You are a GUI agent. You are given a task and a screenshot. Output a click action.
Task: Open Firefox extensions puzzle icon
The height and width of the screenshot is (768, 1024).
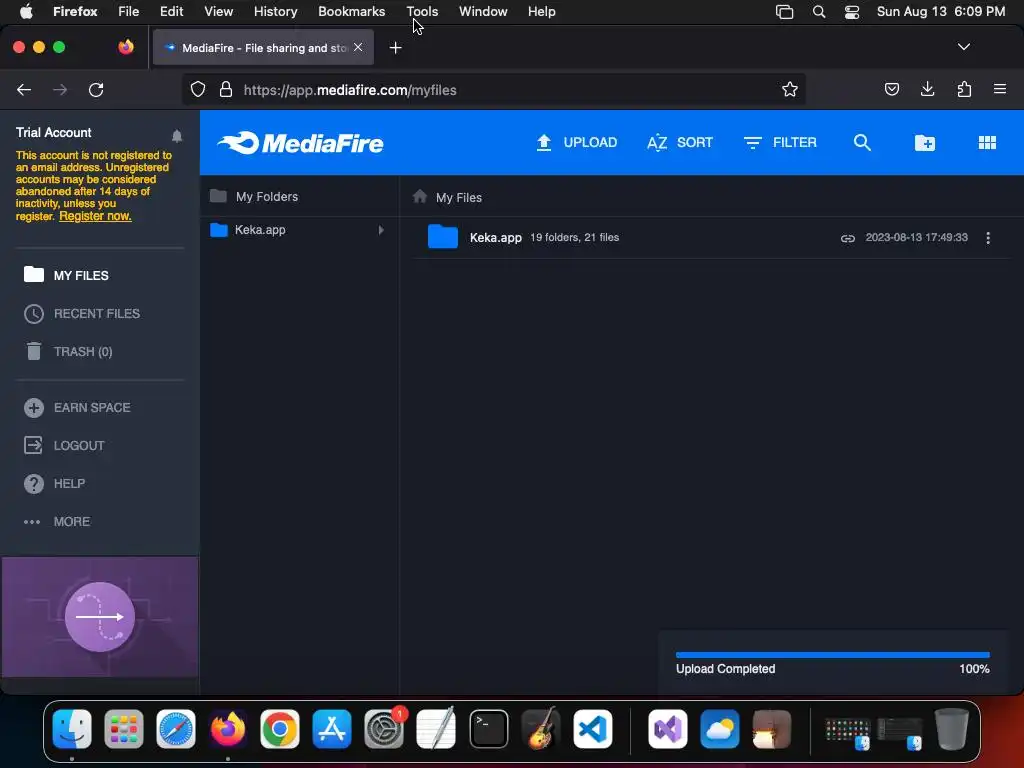(965, 89)
